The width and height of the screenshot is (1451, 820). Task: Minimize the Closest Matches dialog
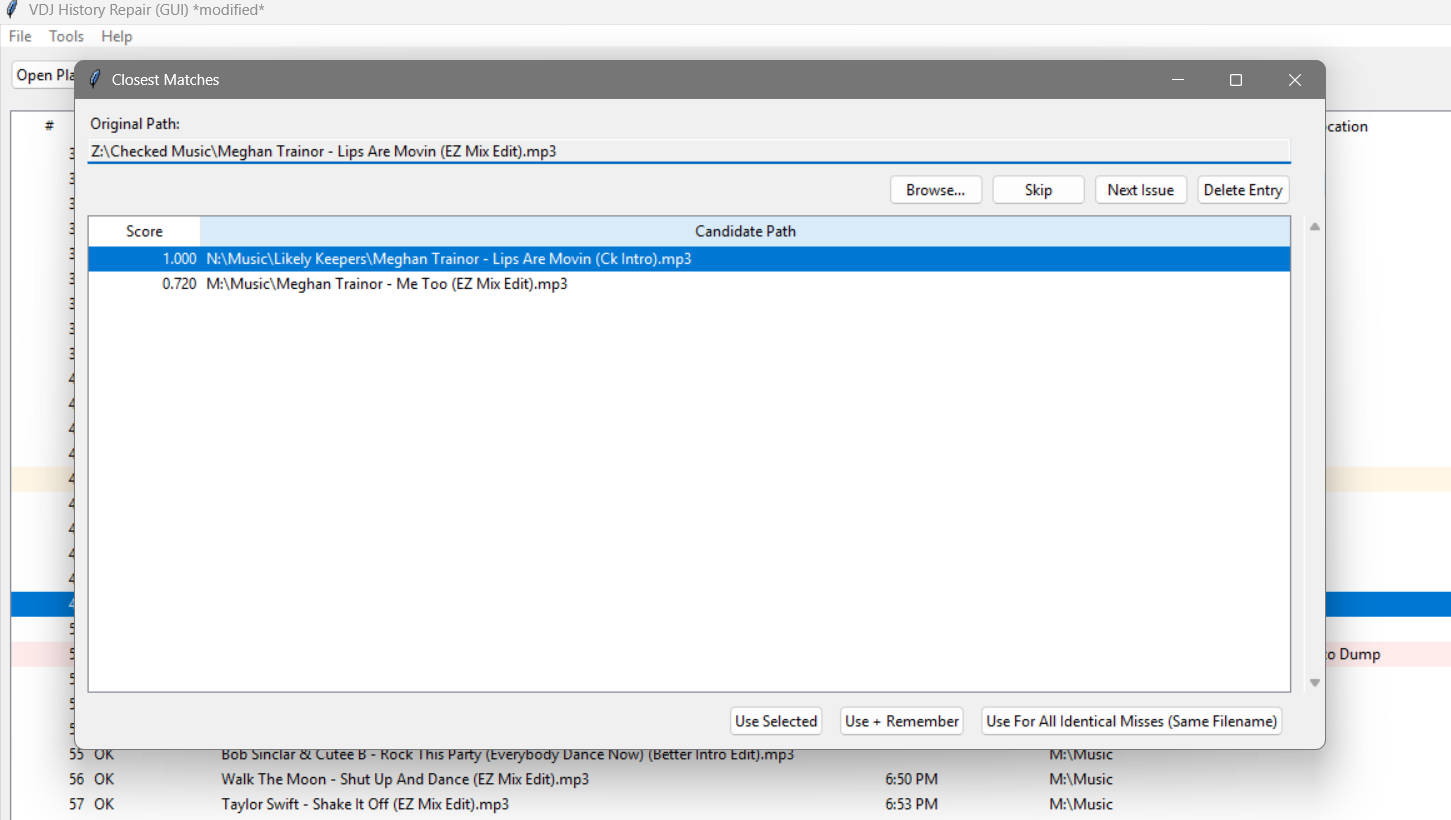point(1178,80)
